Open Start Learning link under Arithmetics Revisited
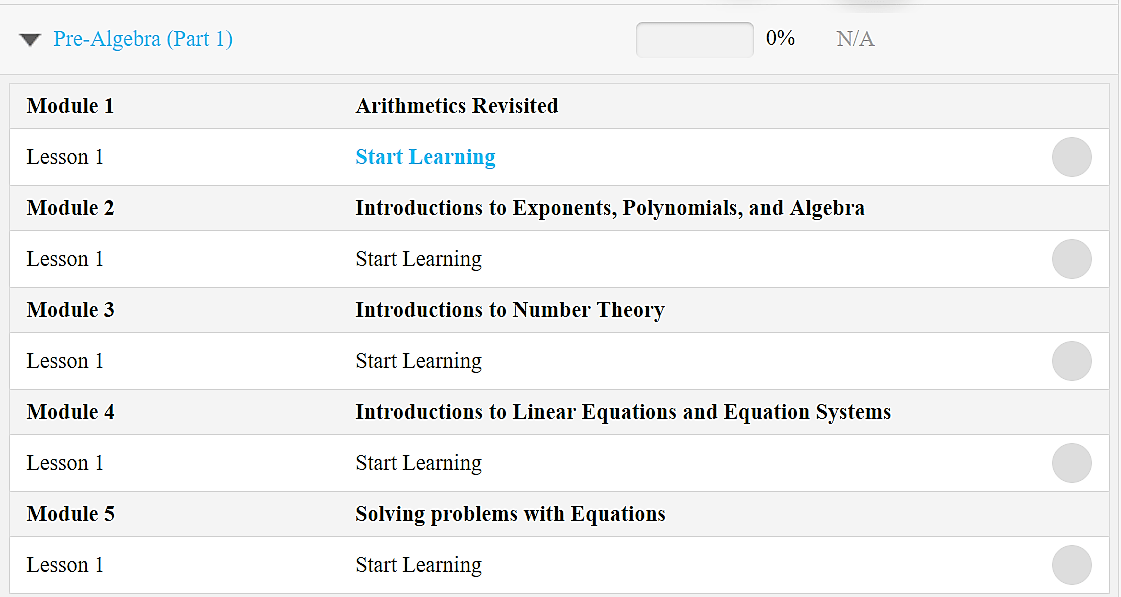 pyautogui.click(x=425, y=157)
